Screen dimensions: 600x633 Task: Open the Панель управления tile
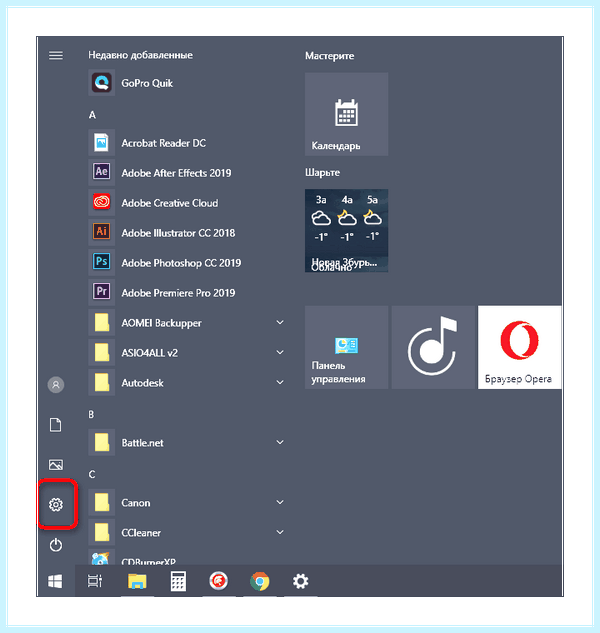(x=346, y=347)
